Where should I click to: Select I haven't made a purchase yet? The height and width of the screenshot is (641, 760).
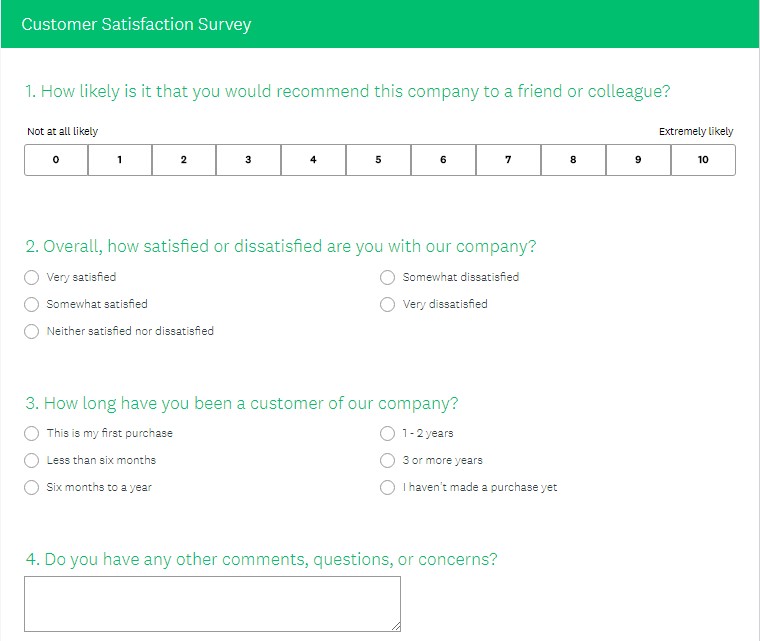pyautogui.click(x=387, y=487)
